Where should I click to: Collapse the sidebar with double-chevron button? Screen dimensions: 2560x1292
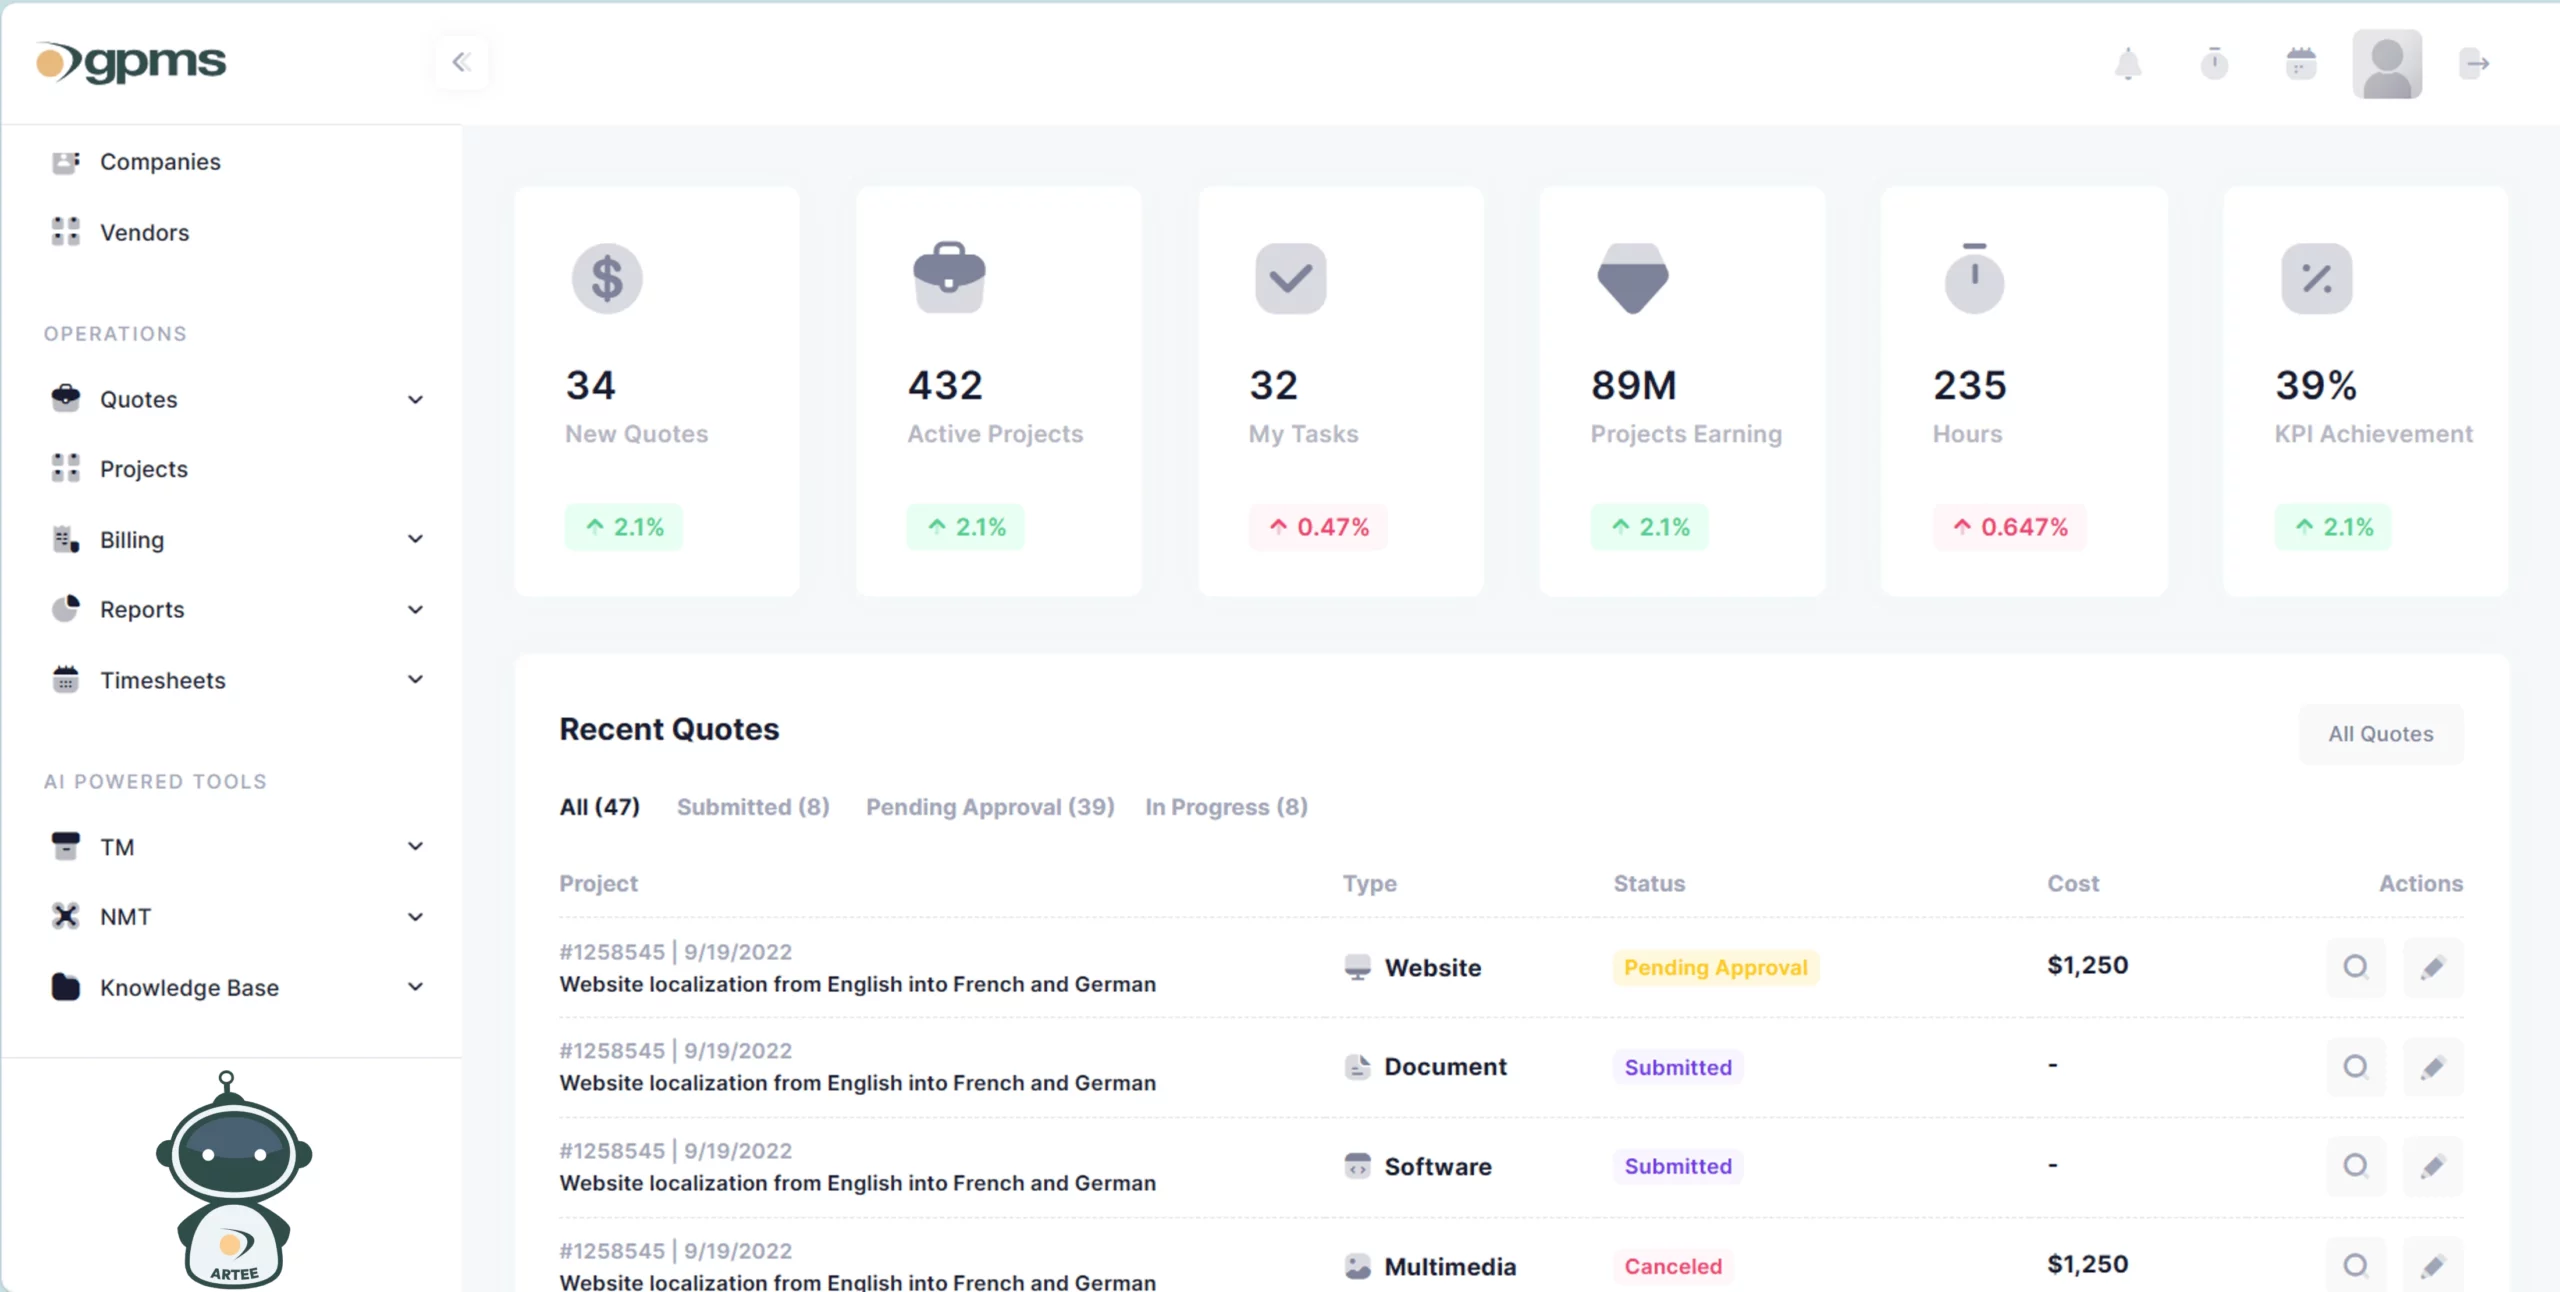(462, 61)
